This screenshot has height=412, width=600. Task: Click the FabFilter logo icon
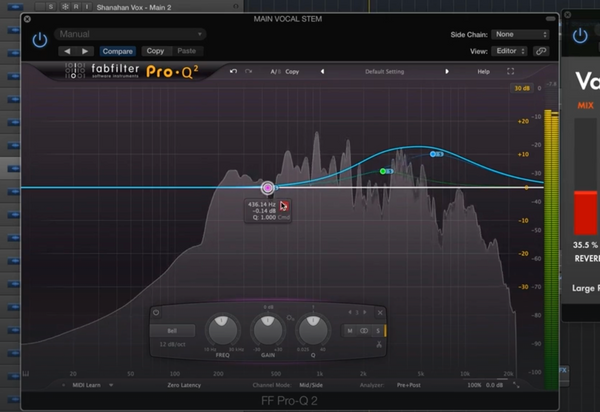(75, 71)
